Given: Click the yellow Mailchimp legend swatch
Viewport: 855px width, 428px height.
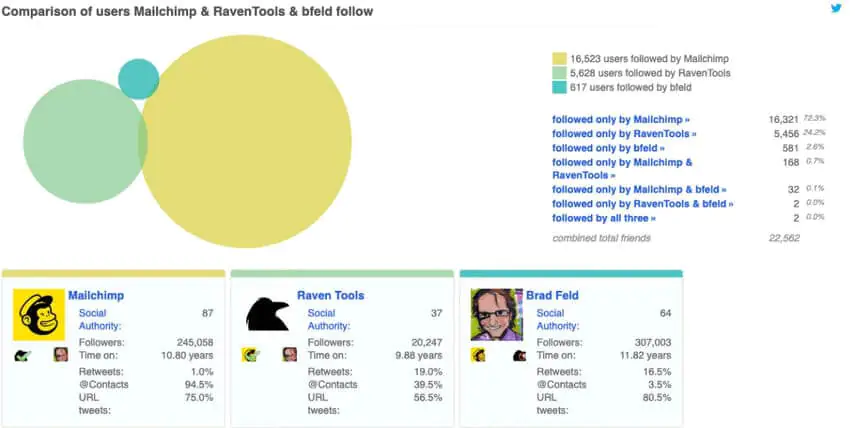Looking at the screenshot, I should click(x=560, y=59).
